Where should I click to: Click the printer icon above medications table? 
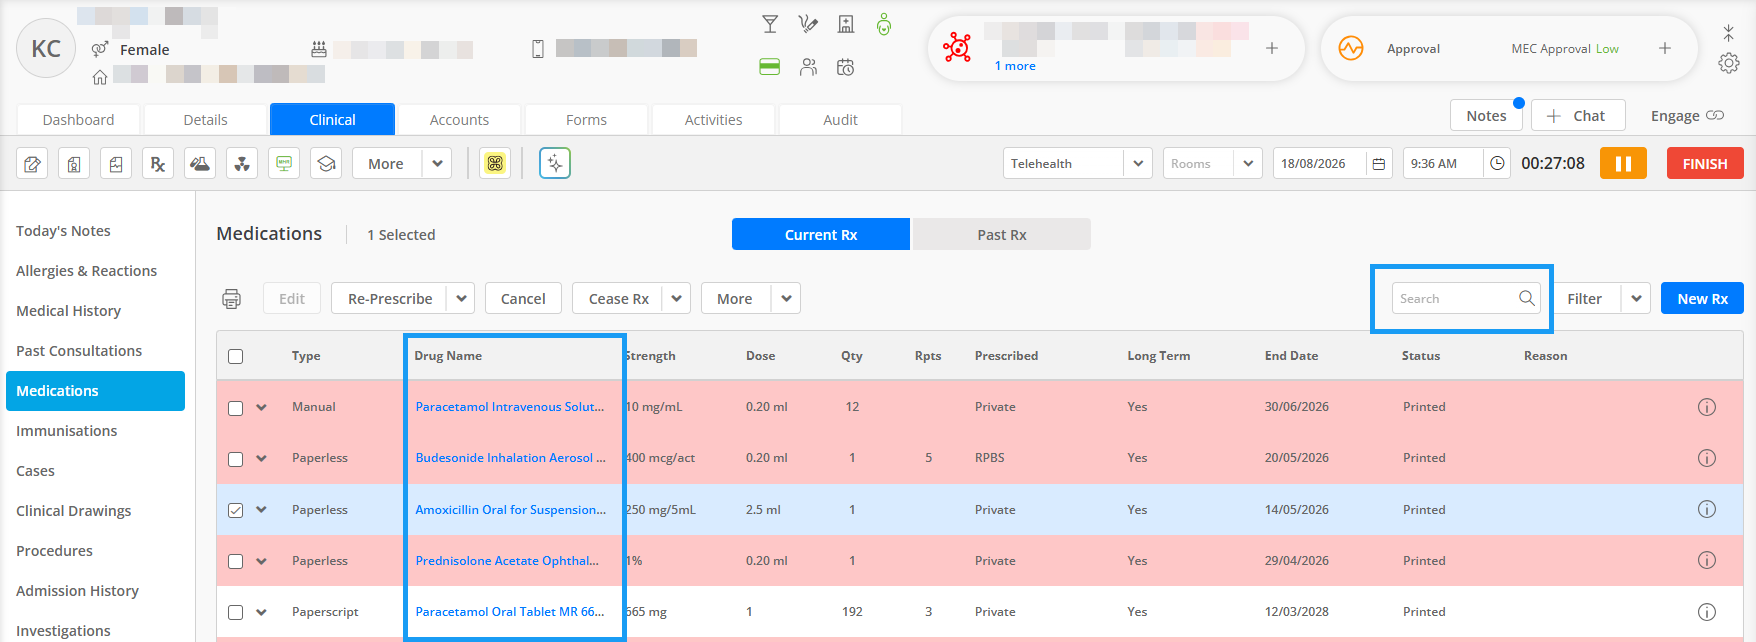click(231, 299)
